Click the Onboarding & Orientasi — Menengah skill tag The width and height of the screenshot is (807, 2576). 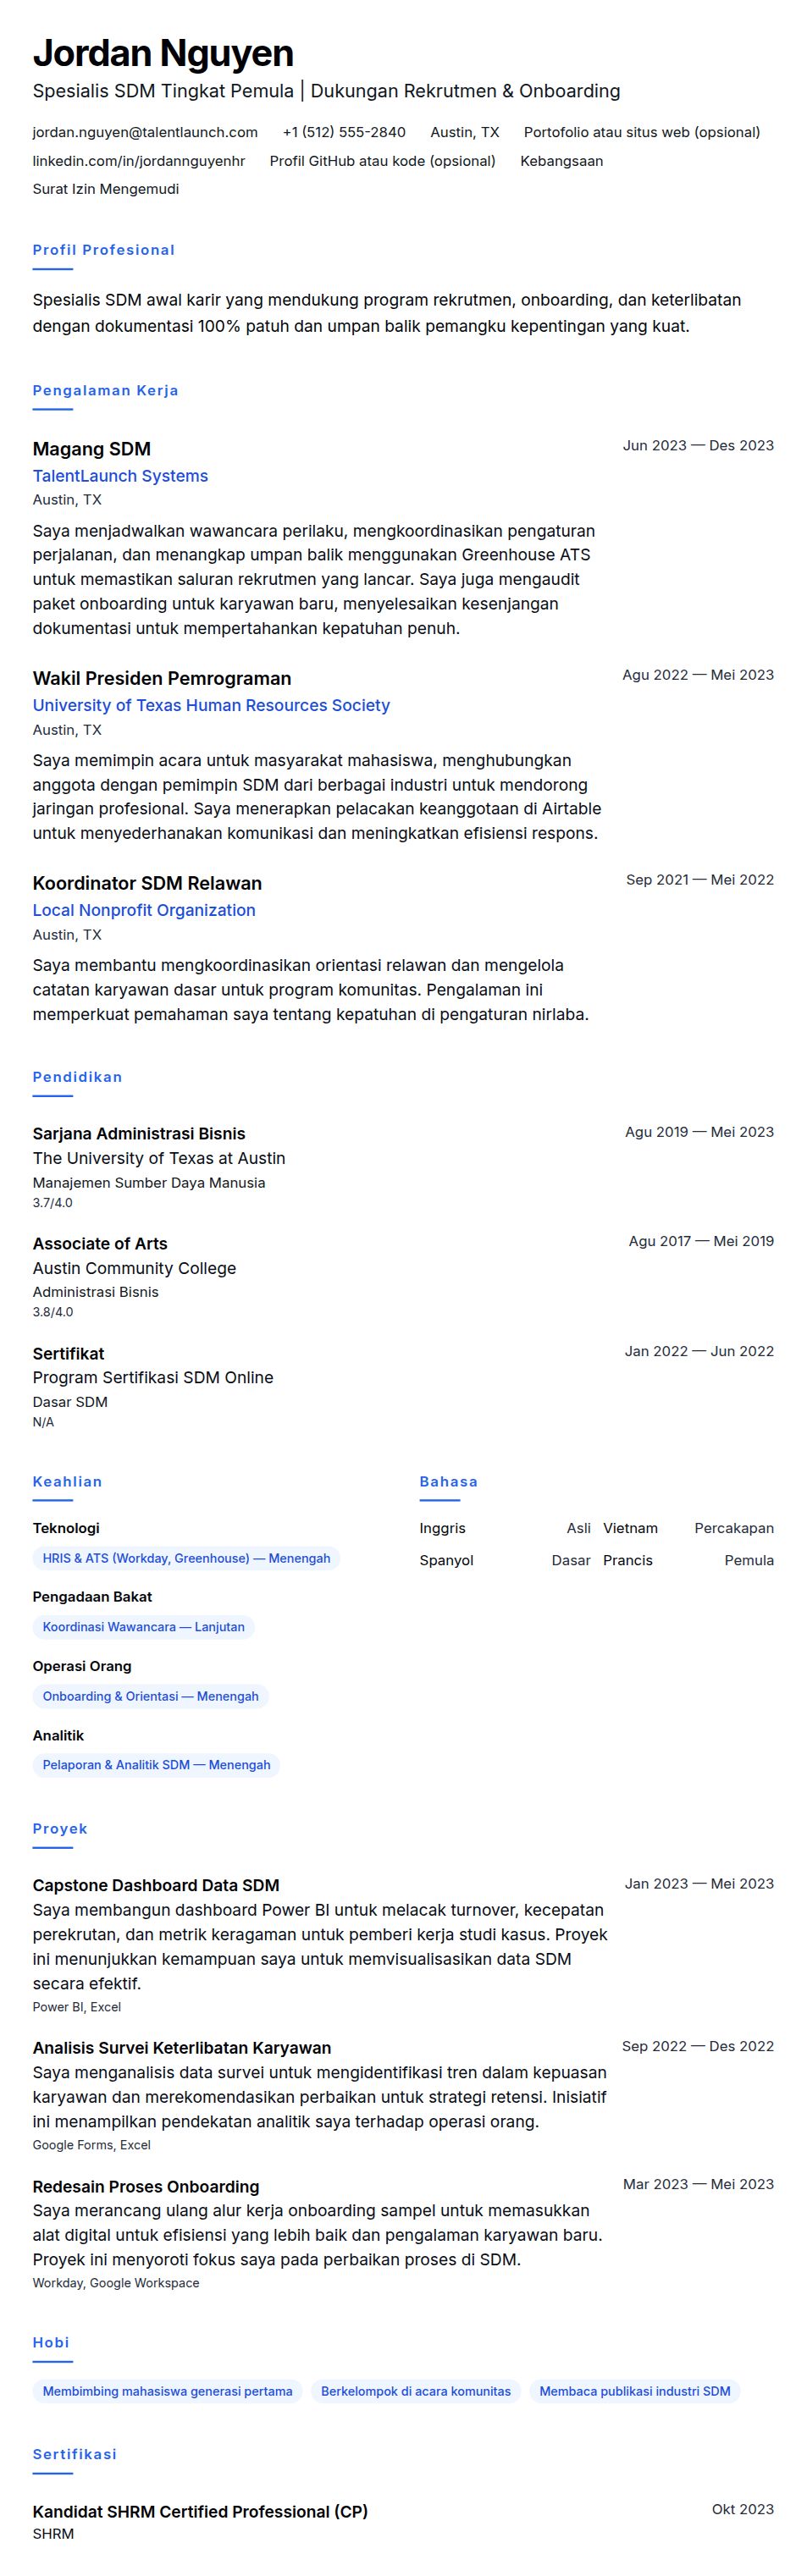(x=151, y=1696)
